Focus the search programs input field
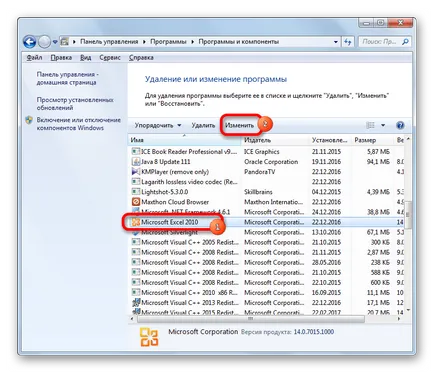This screenshot has width=434, height=373. coord(379,42)
